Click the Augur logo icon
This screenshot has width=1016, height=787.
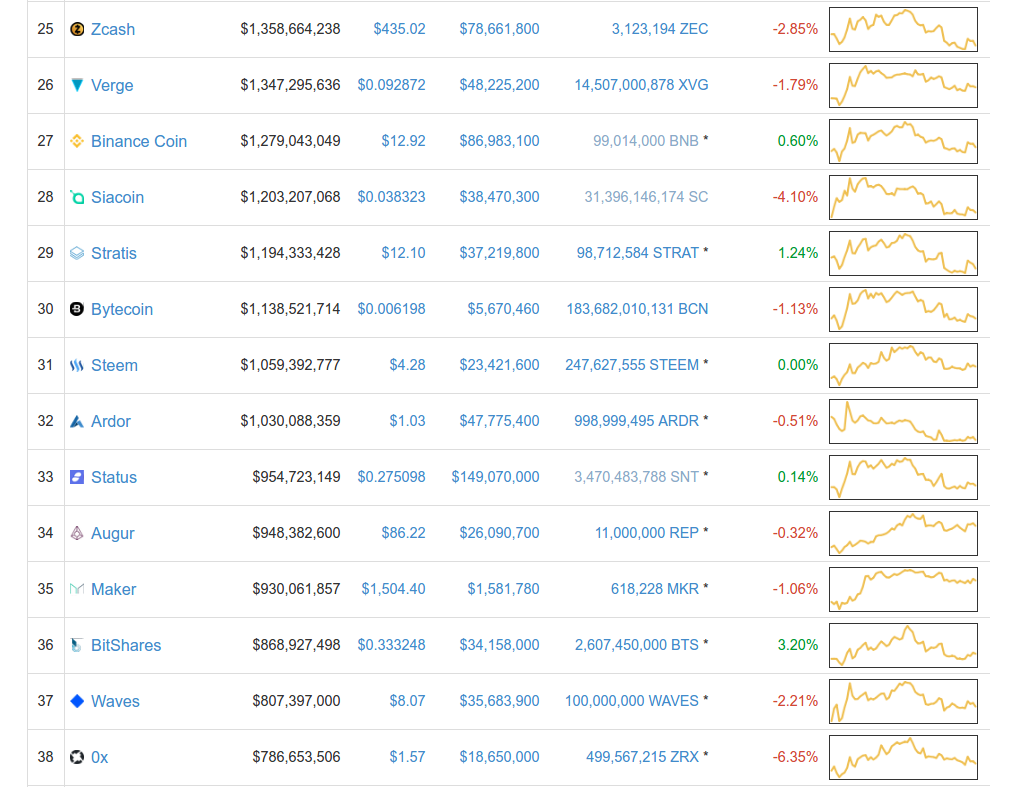(x=77, y=533)
